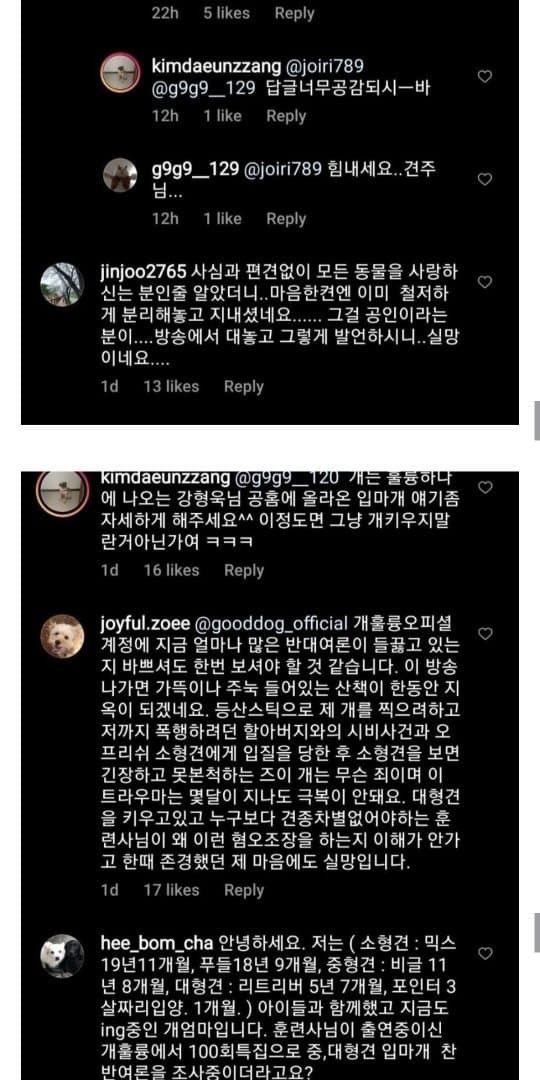View the 16 likes on kimdaeunzzang's comment
Viewport: 540px width, 1080px height.
click(172, 570)
